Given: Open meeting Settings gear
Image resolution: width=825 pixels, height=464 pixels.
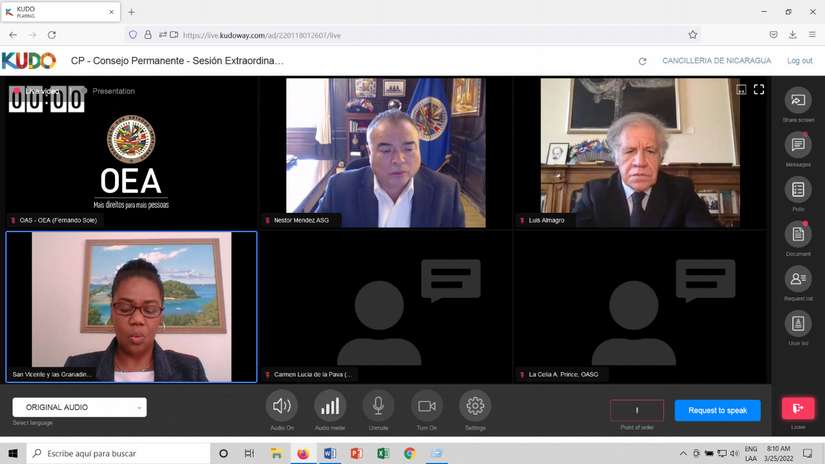Looking at the screenshot, I should (475, 406).
